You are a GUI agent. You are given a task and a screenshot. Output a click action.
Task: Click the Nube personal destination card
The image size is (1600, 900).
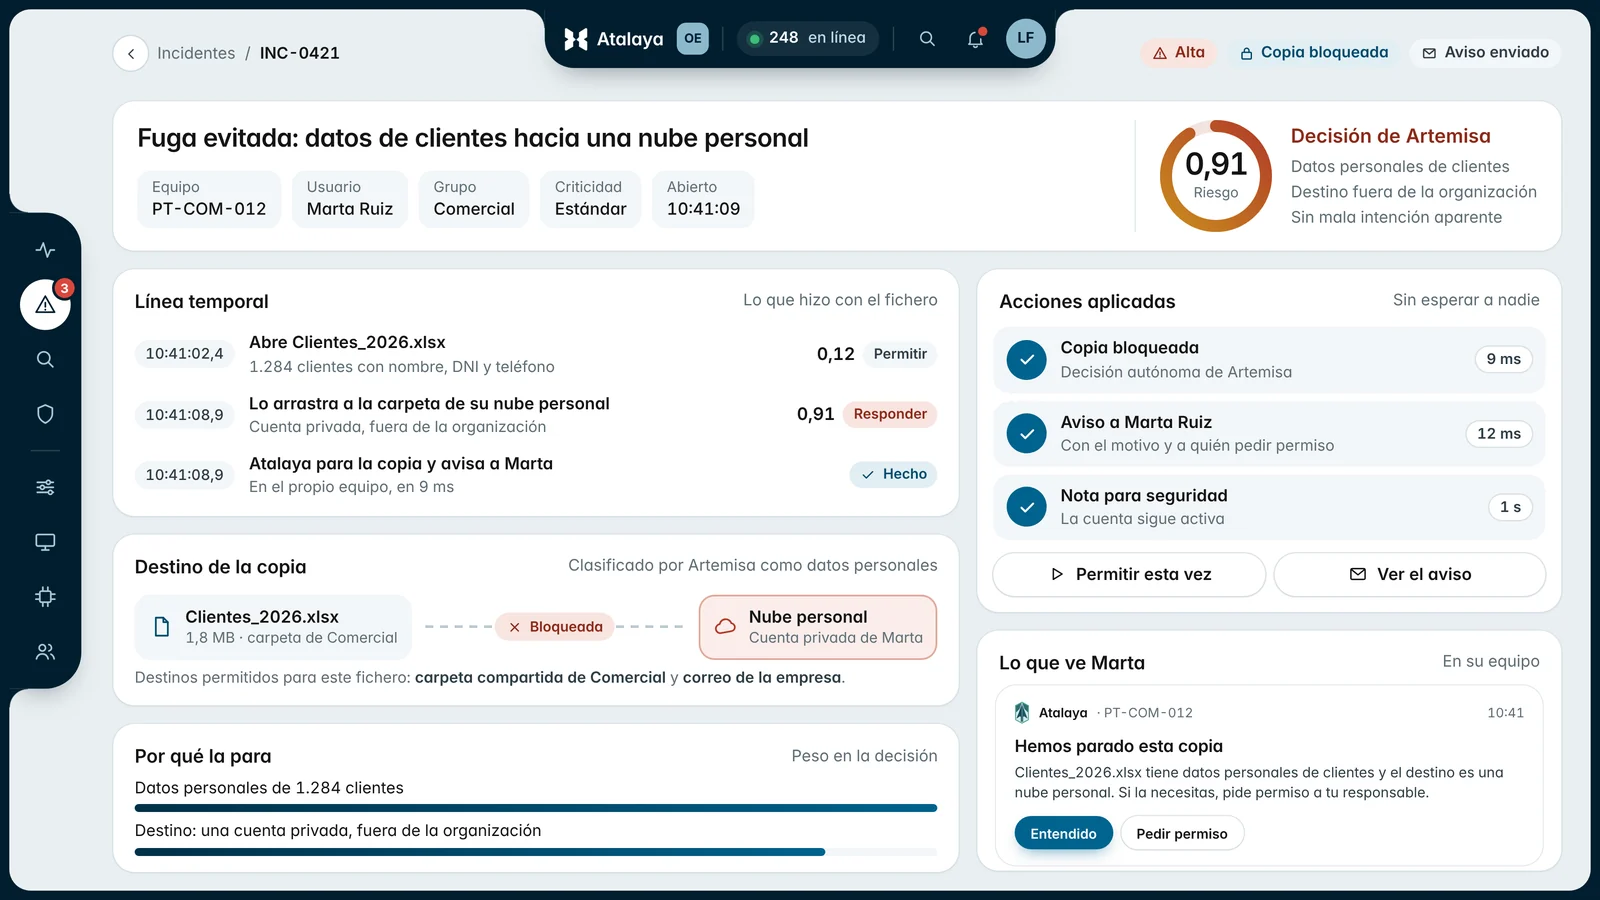818,627
